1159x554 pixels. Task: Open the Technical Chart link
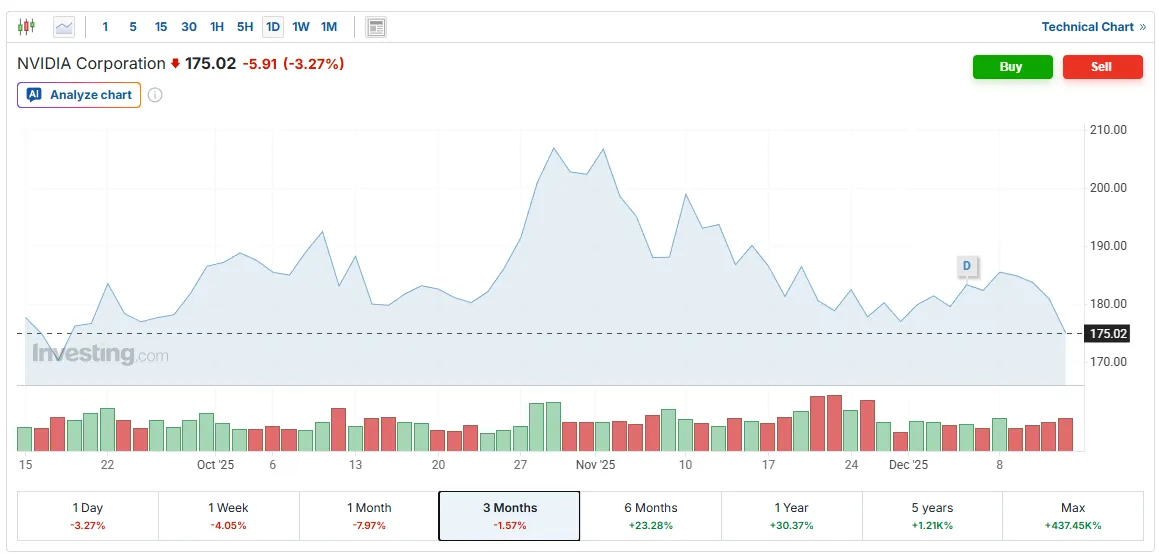tap(1093, 27)
